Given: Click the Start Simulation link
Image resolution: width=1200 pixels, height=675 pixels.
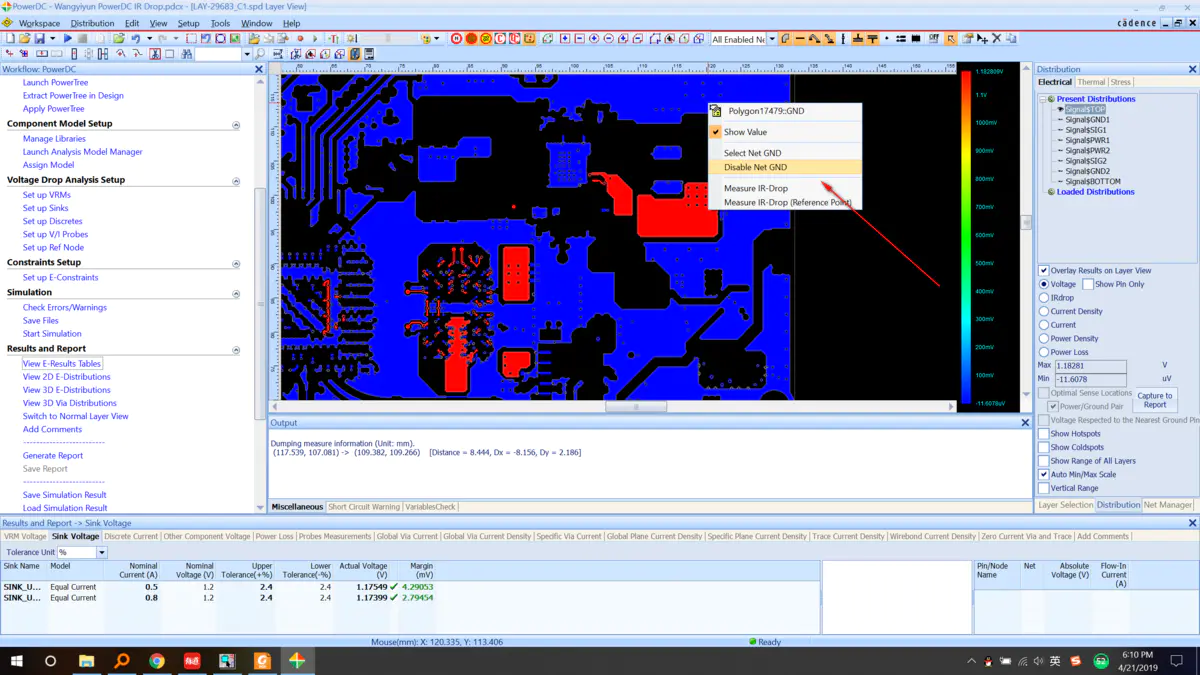Looking at the screenshot, I should [52, 334].
